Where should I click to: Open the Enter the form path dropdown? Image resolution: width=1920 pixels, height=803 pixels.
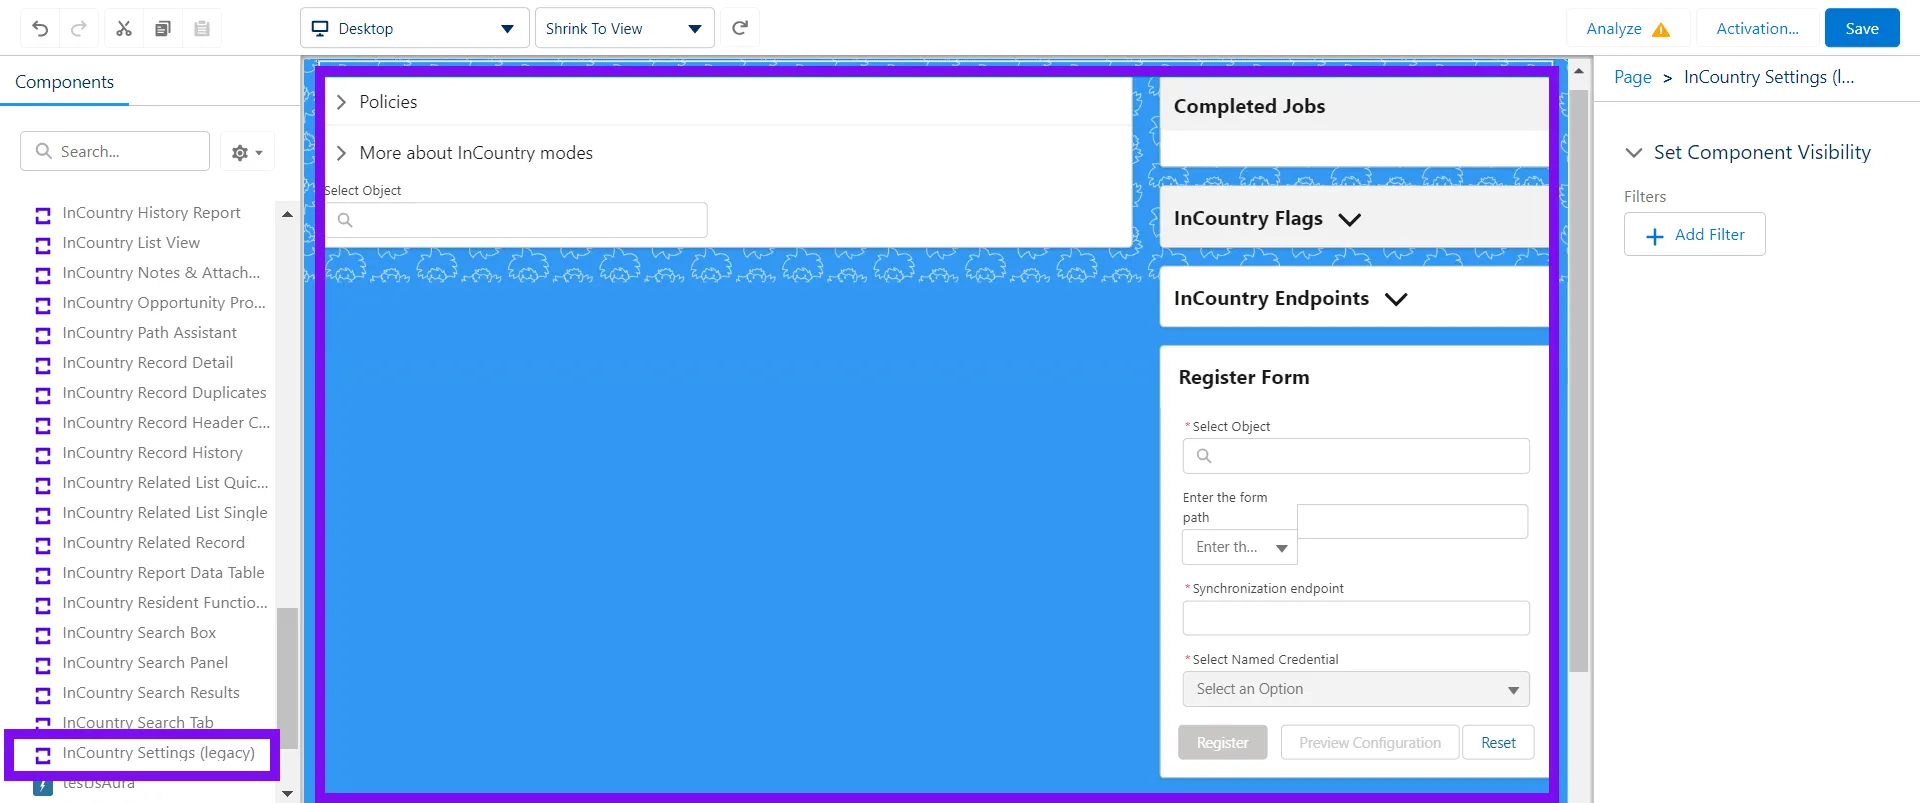pos(1240,547)
